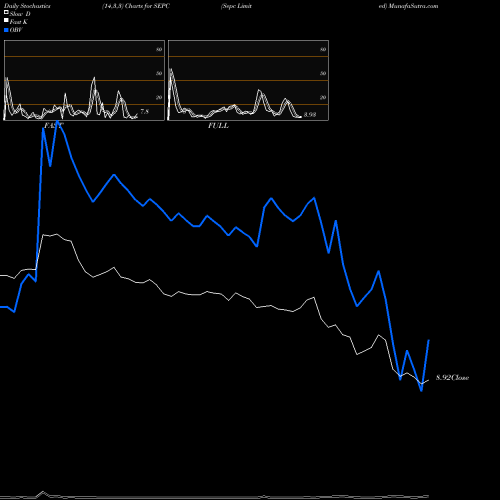Click the '80' level label in FULL chart
Screen dimensions: 500x500
click(323, 49)
